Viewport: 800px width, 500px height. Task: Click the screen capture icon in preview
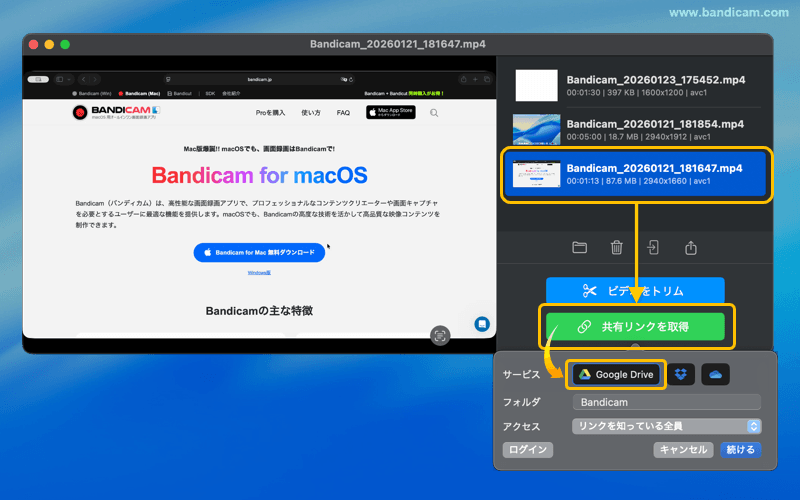[x=440, y=336]
